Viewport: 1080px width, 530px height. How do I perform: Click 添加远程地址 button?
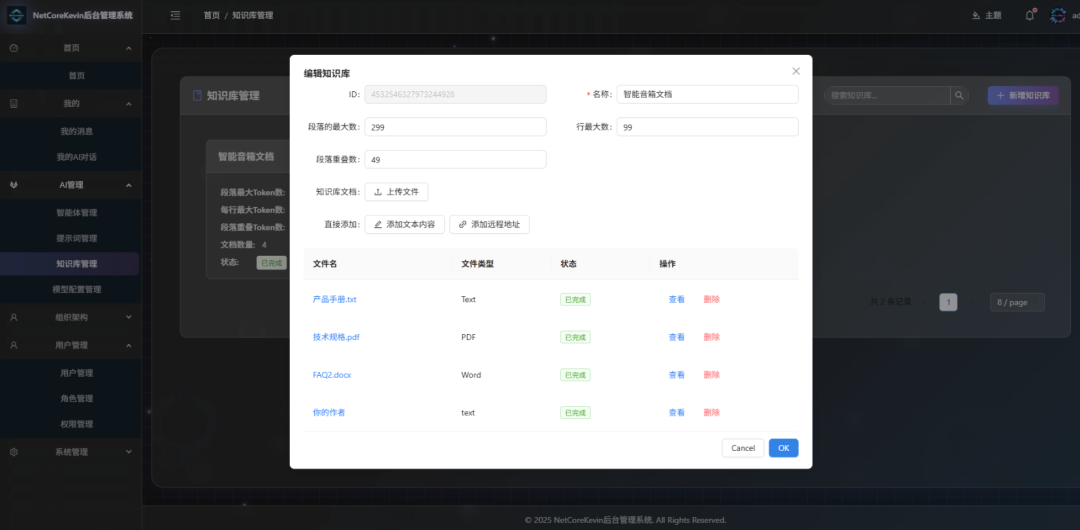coord(489,224)
